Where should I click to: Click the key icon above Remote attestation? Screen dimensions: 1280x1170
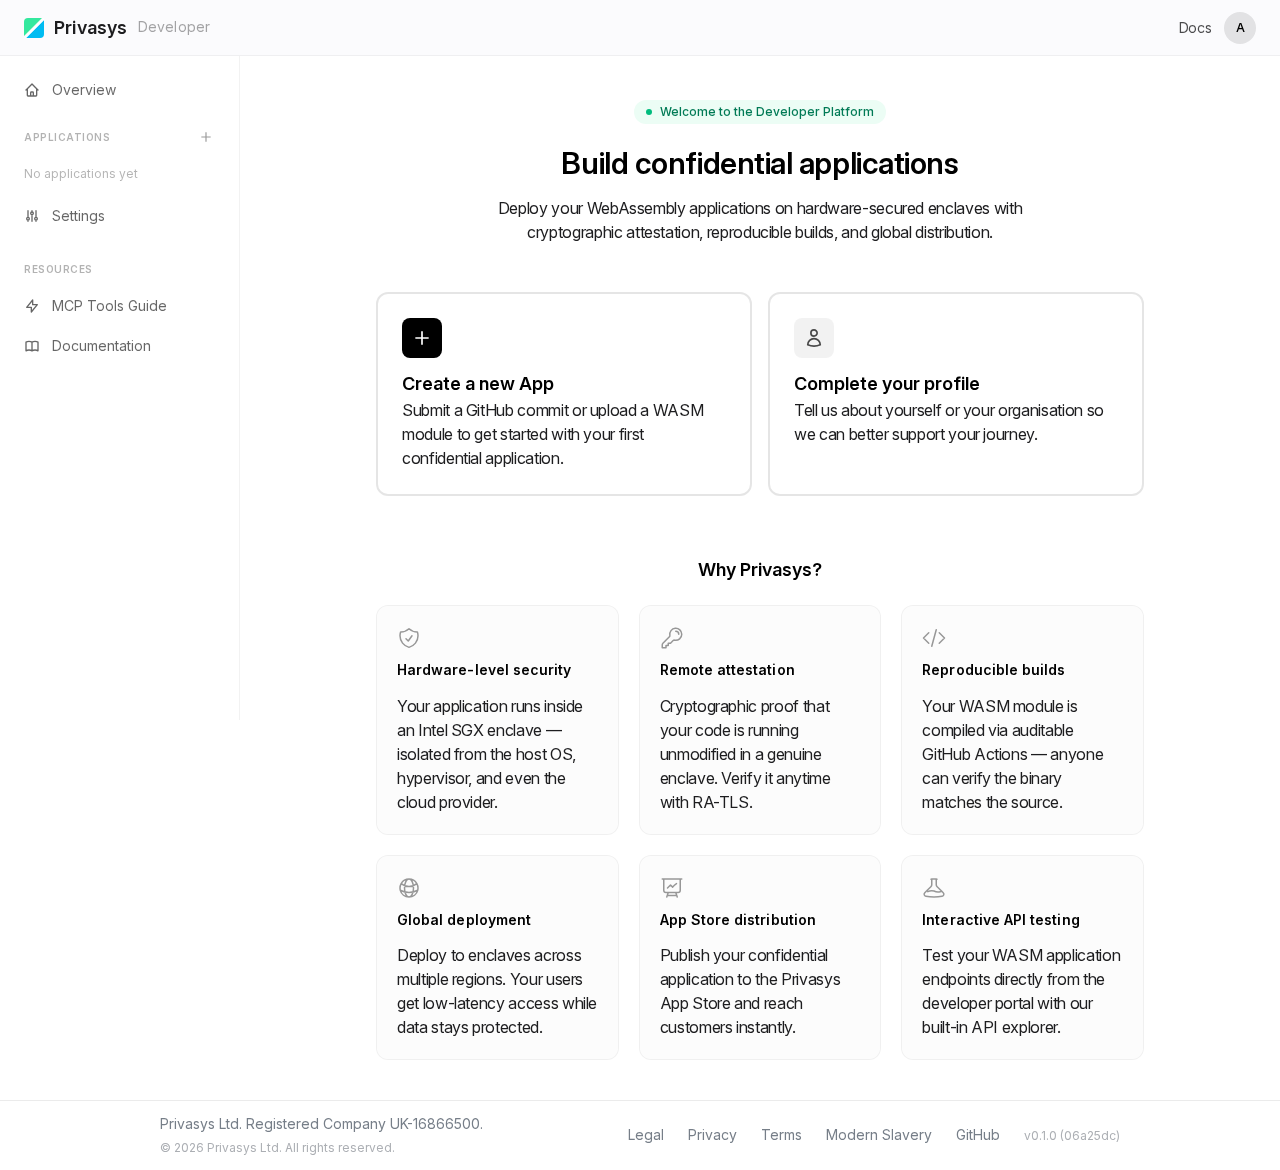pos(672,638)
